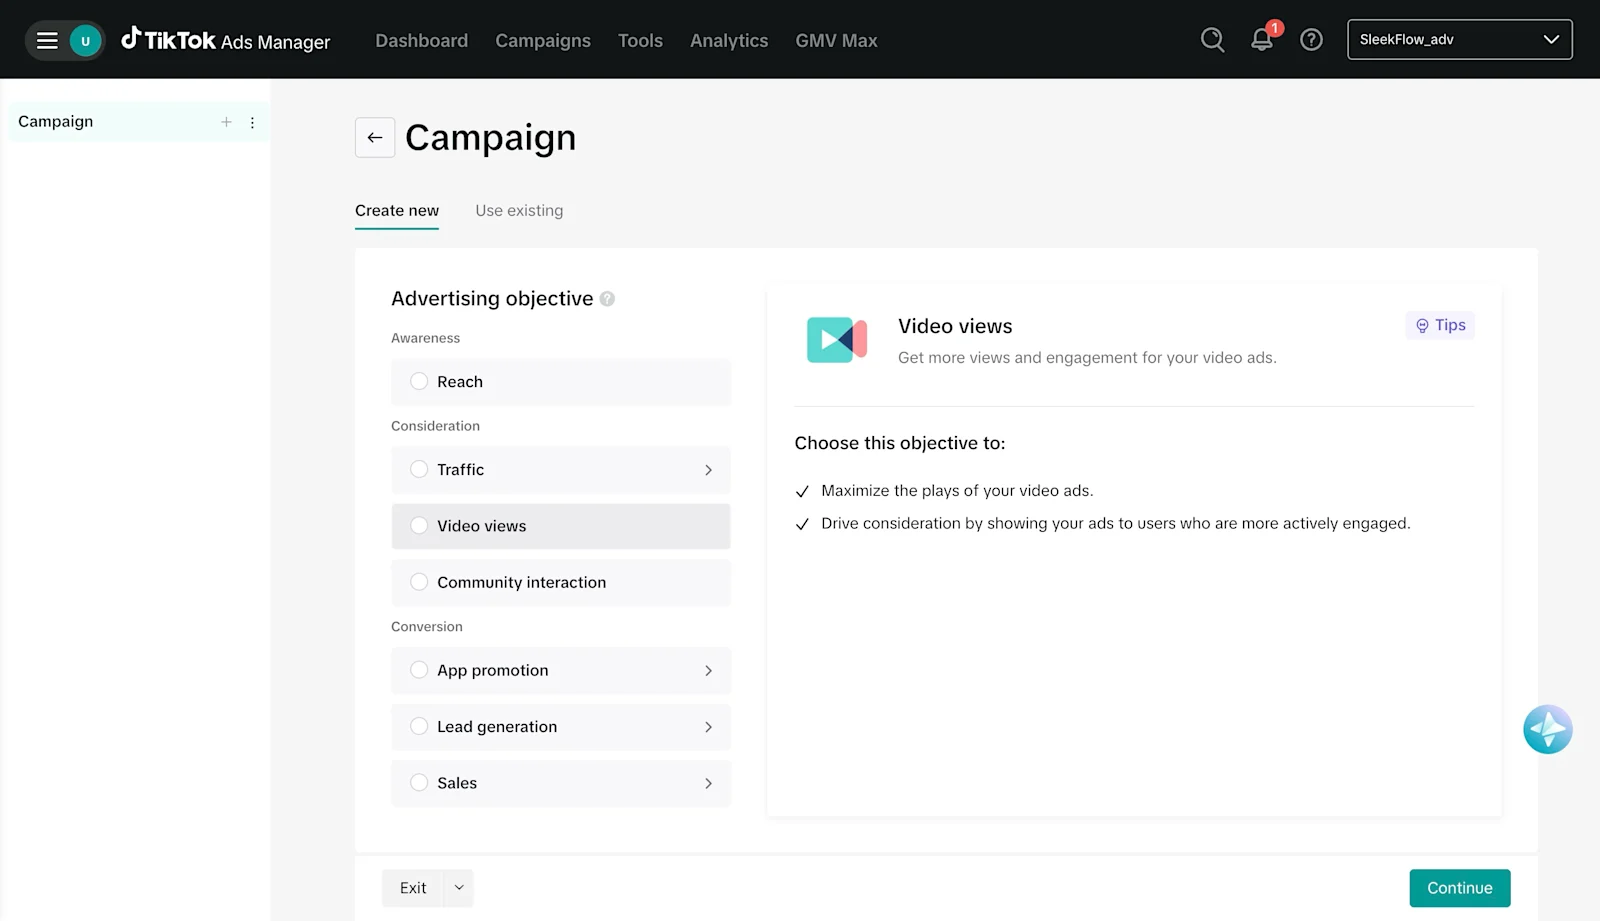The height and width of the screenshot is (921, 1600).
Task: Open the search icon in the header
Action: point(1212,40)
